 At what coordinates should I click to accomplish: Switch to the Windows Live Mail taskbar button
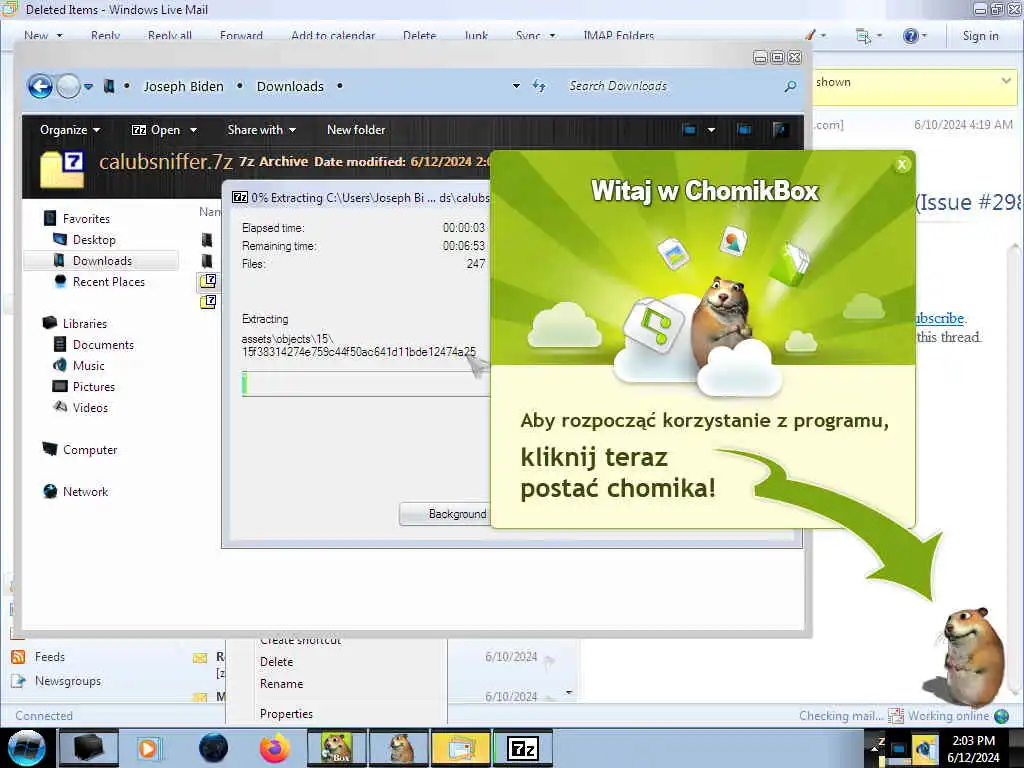point(460,748)
